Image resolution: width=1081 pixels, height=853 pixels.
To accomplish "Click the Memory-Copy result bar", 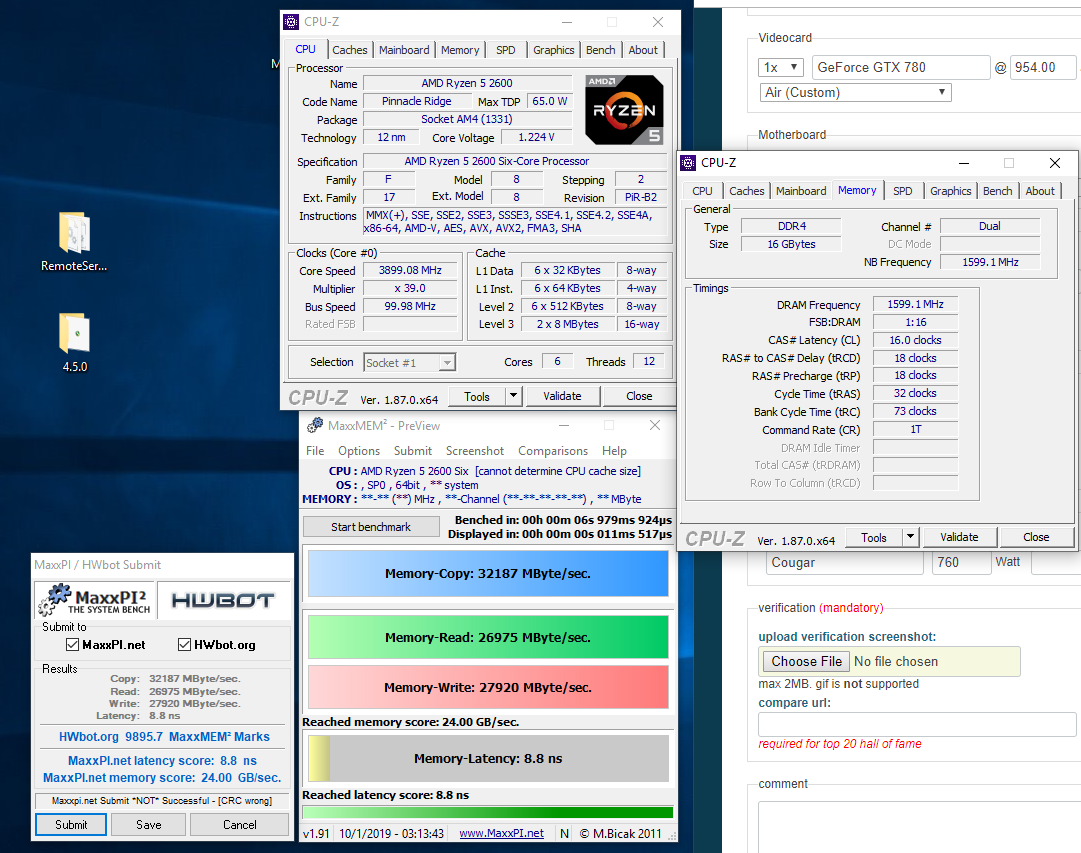I will pos(488,573).
